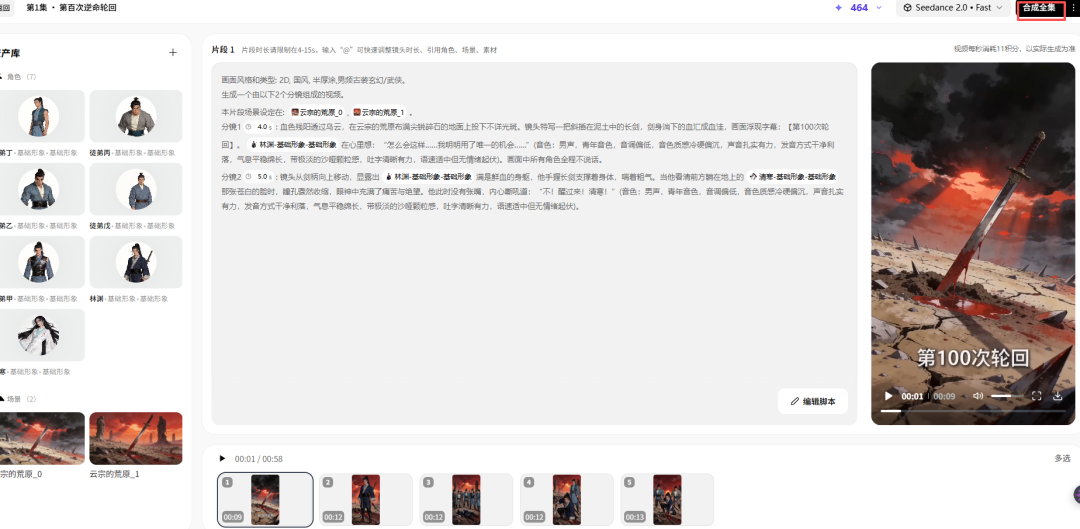The width and height of the screenshot is (1080, 529).
Task: Click the episode title 第百次逆命轮回
Action: pyautogui.click(x=87, y=7)
